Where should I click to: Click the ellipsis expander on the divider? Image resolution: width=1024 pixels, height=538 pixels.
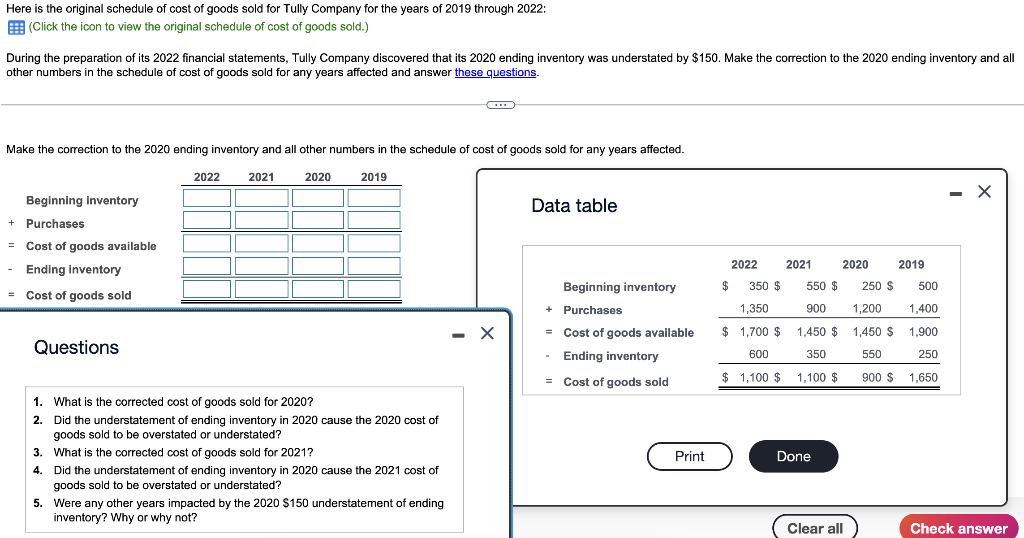click(500, 104)
